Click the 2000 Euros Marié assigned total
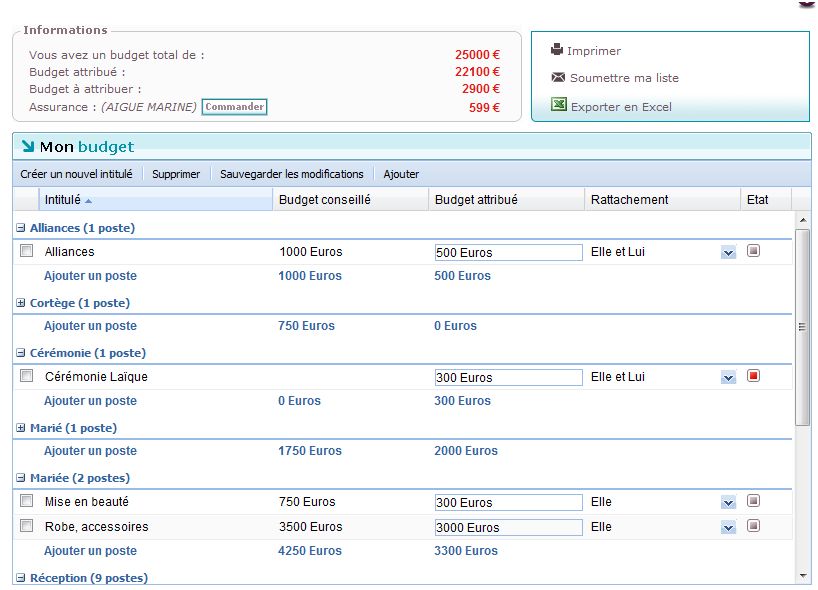 466,451
